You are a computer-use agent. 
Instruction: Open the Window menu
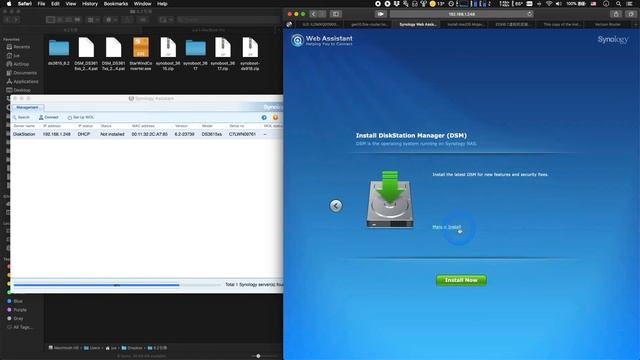[x=142, y=4]
